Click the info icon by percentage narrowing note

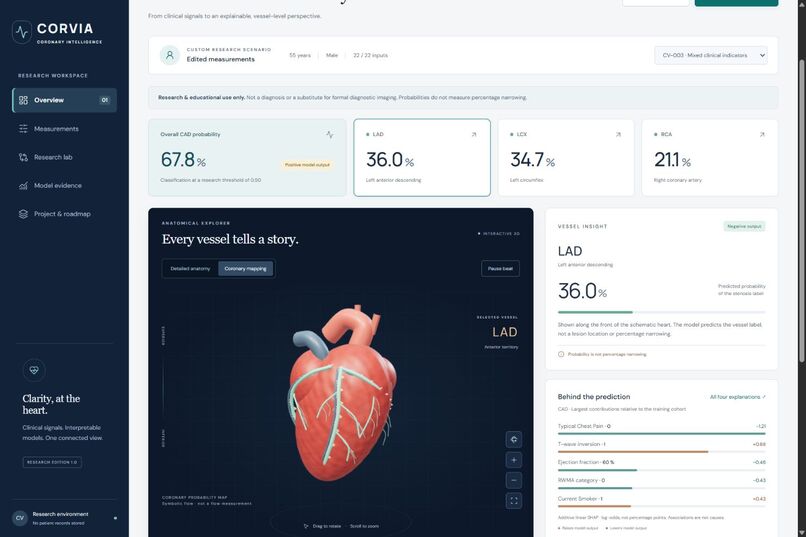click(561, 354)
